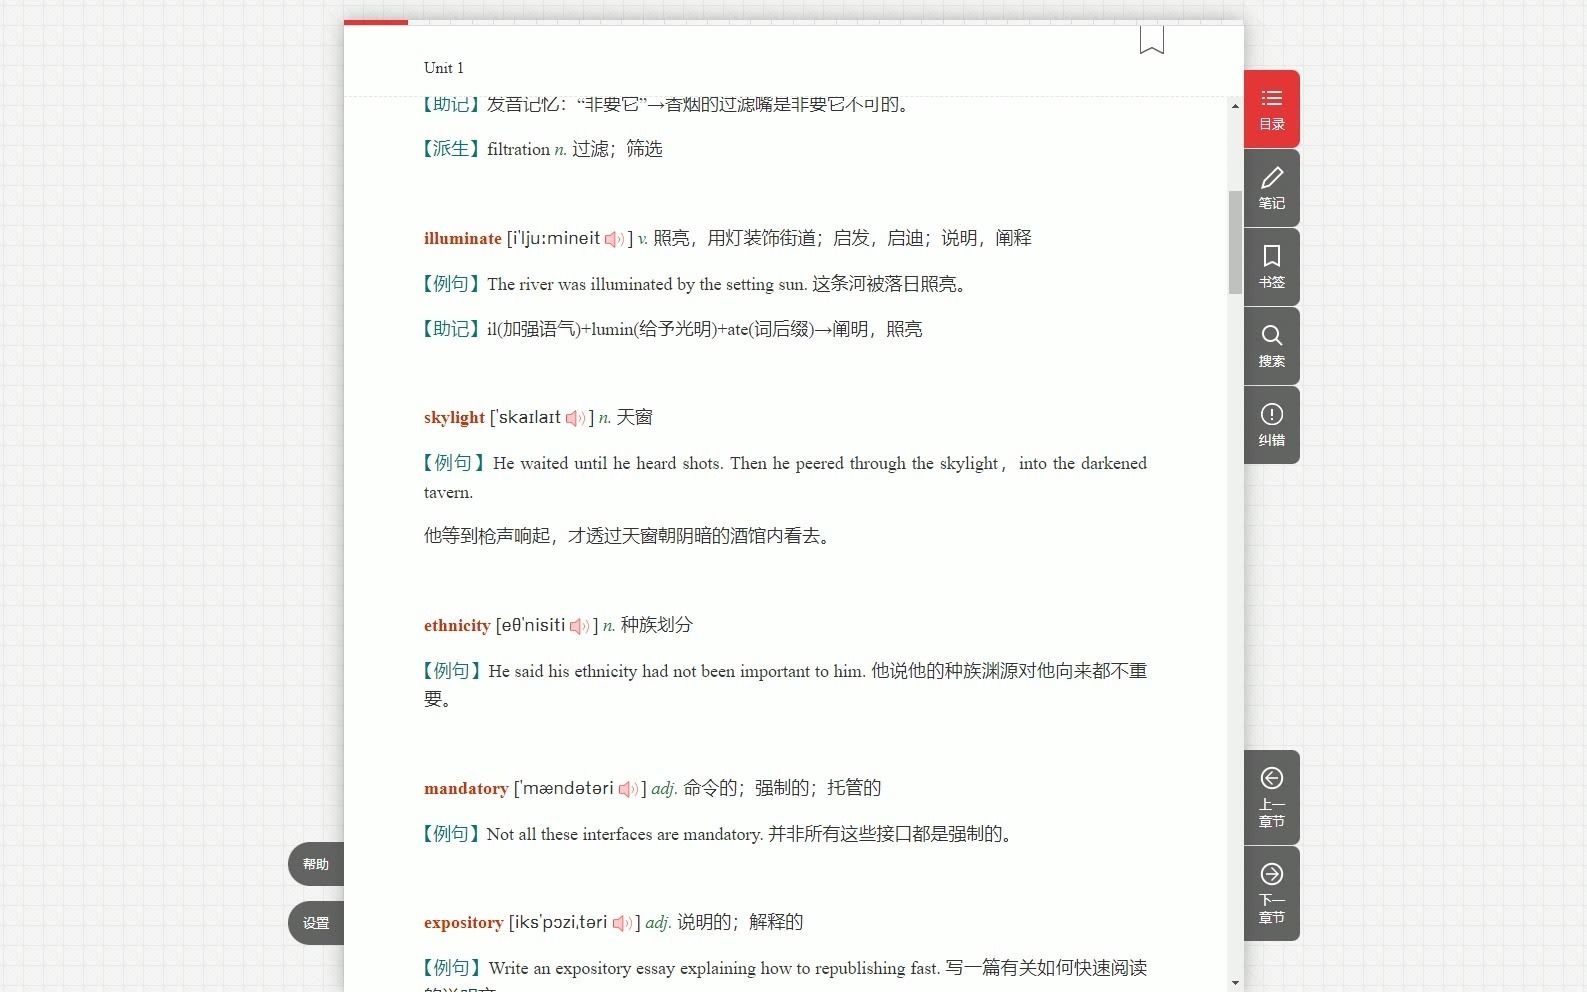Open the 搜索 search tool
Screen dimensions: 1587x992
click(x=1271, y=346)
